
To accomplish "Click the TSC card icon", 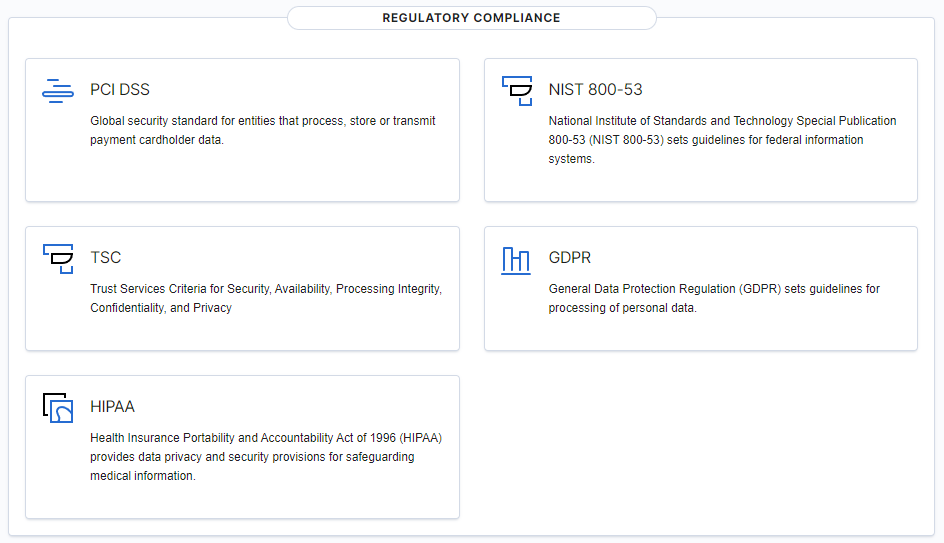I will click(58, 259).
